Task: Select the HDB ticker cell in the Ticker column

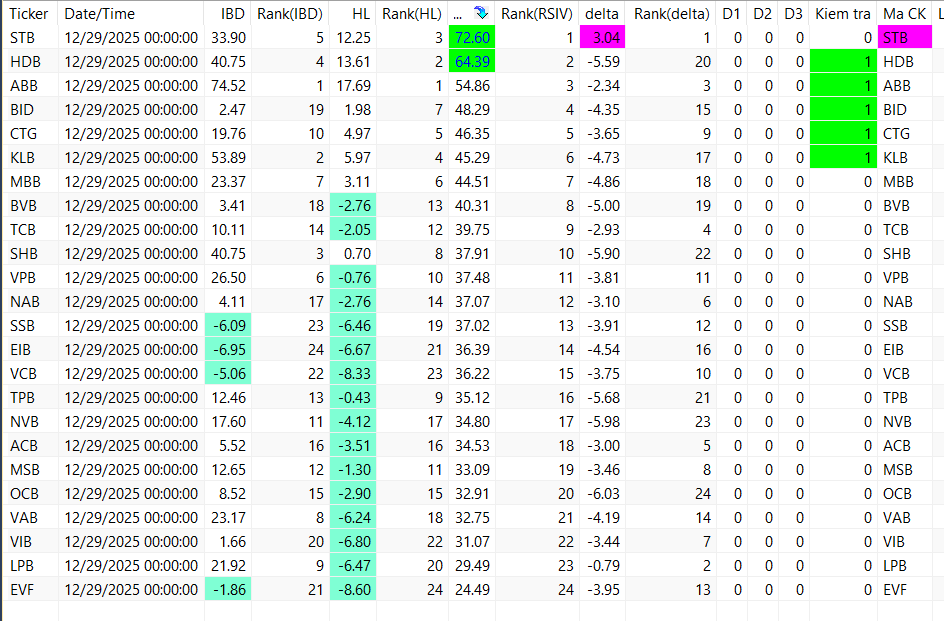Action: click(x=30, y=61)
